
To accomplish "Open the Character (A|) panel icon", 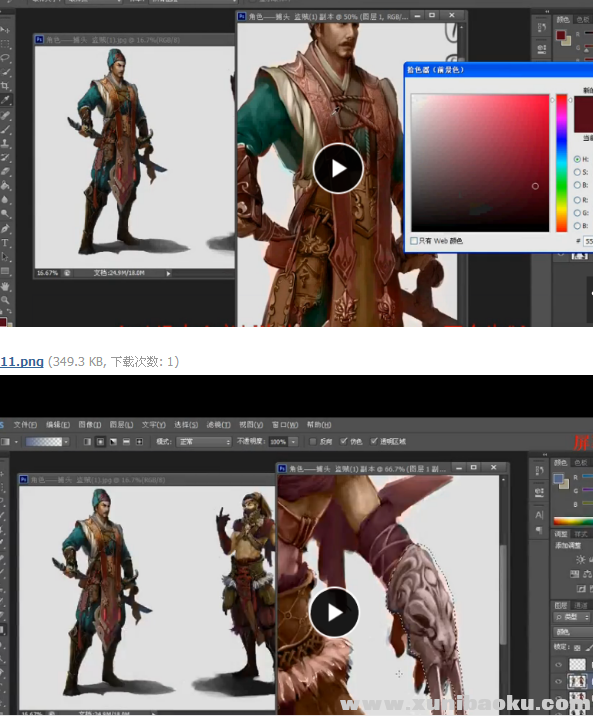I will (539, 515).
